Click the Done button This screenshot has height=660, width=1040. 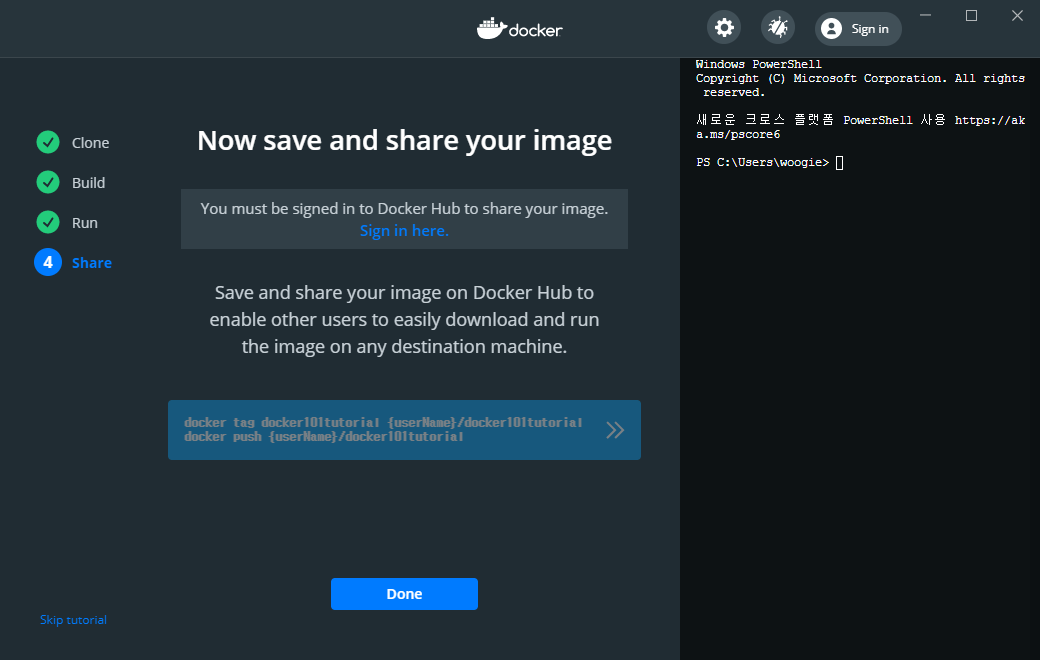[404, 594]
